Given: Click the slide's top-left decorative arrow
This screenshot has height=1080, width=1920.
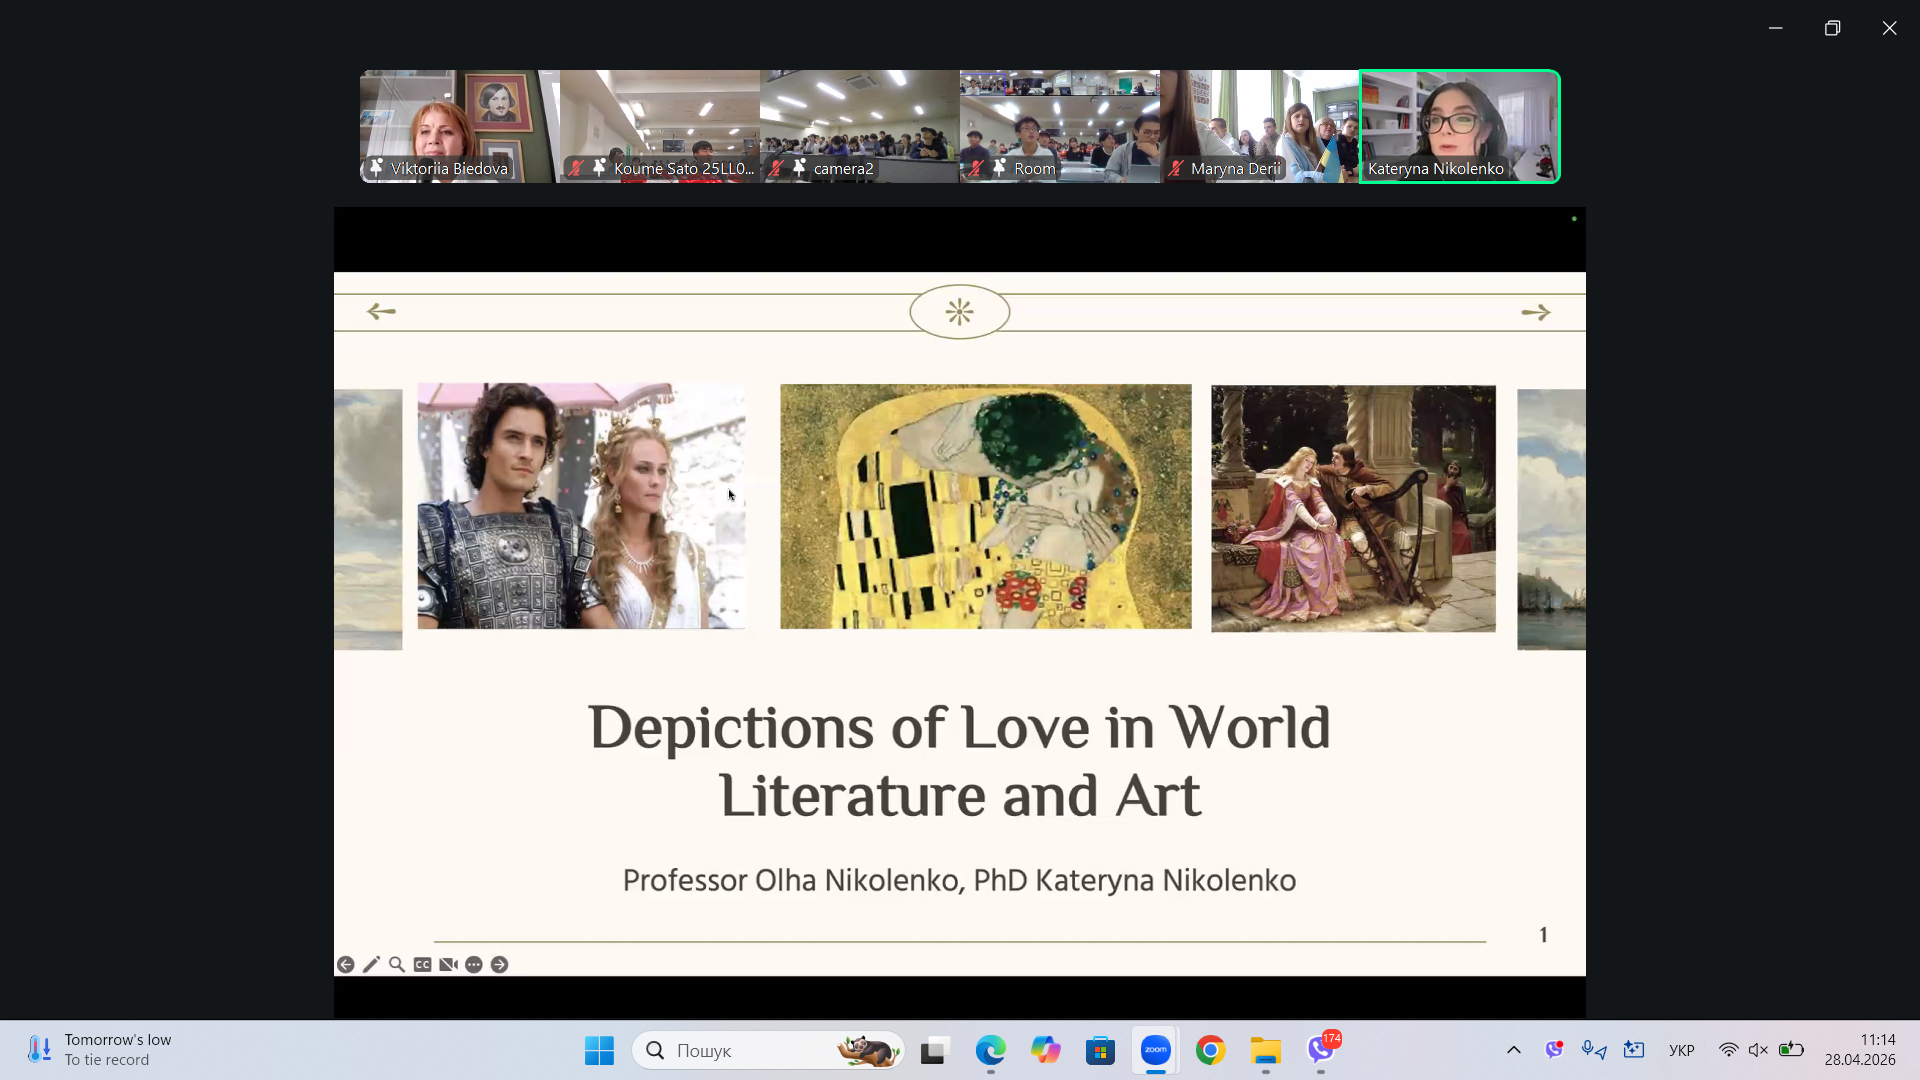Looking at the screenshot, I should (381, 312).
